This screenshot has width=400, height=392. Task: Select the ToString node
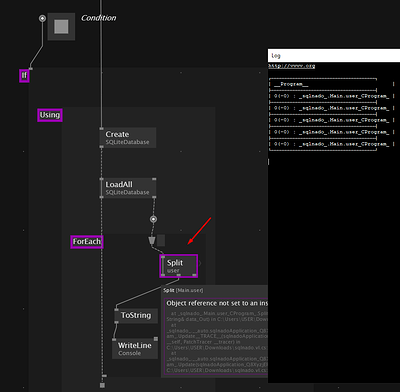[136, 315]
